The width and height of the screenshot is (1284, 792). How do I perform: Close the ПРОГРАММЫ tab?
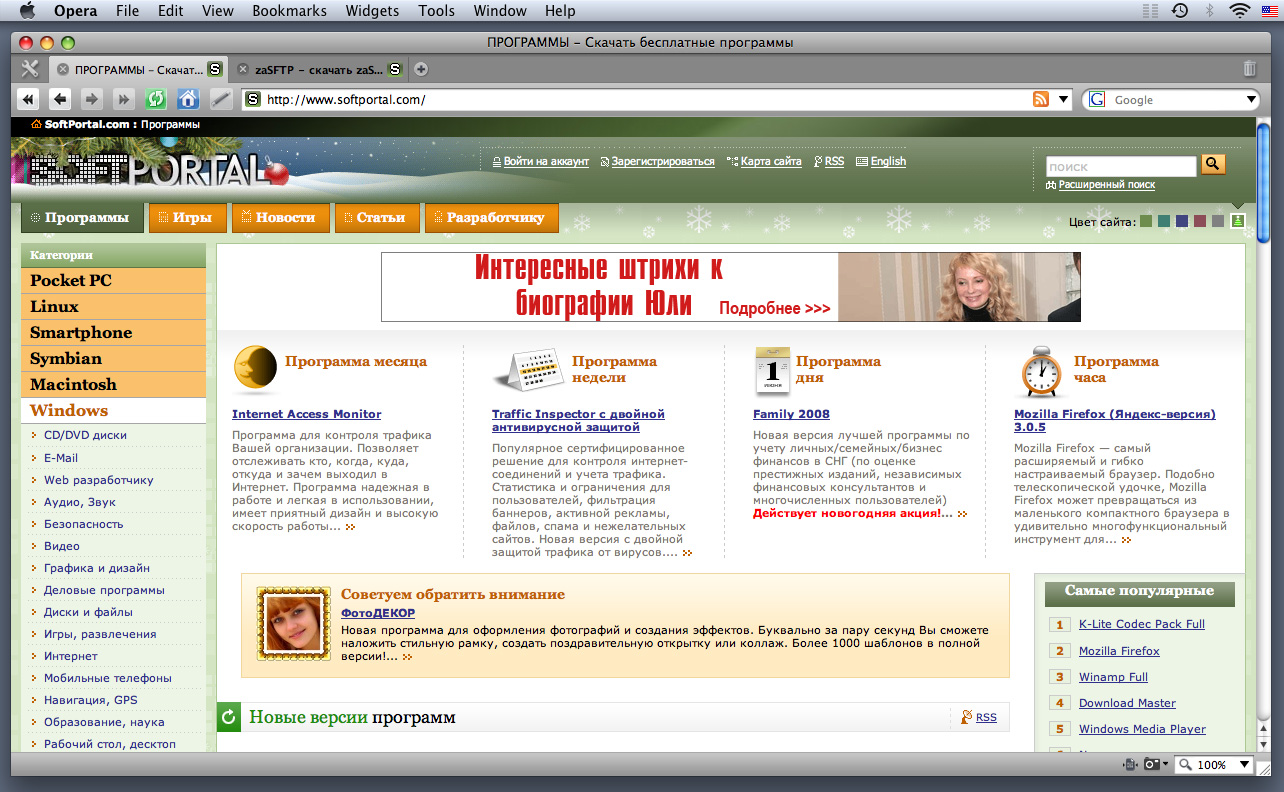(62, 69)
